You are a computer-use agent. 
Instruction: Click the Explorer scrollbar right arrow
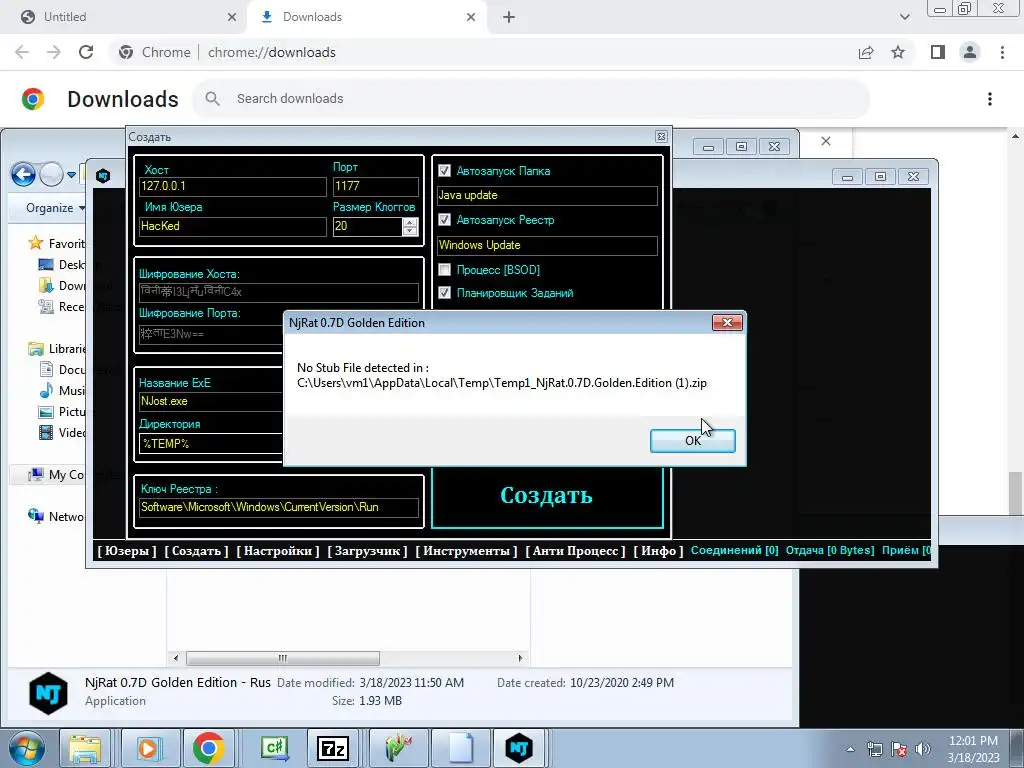(520, 658)
